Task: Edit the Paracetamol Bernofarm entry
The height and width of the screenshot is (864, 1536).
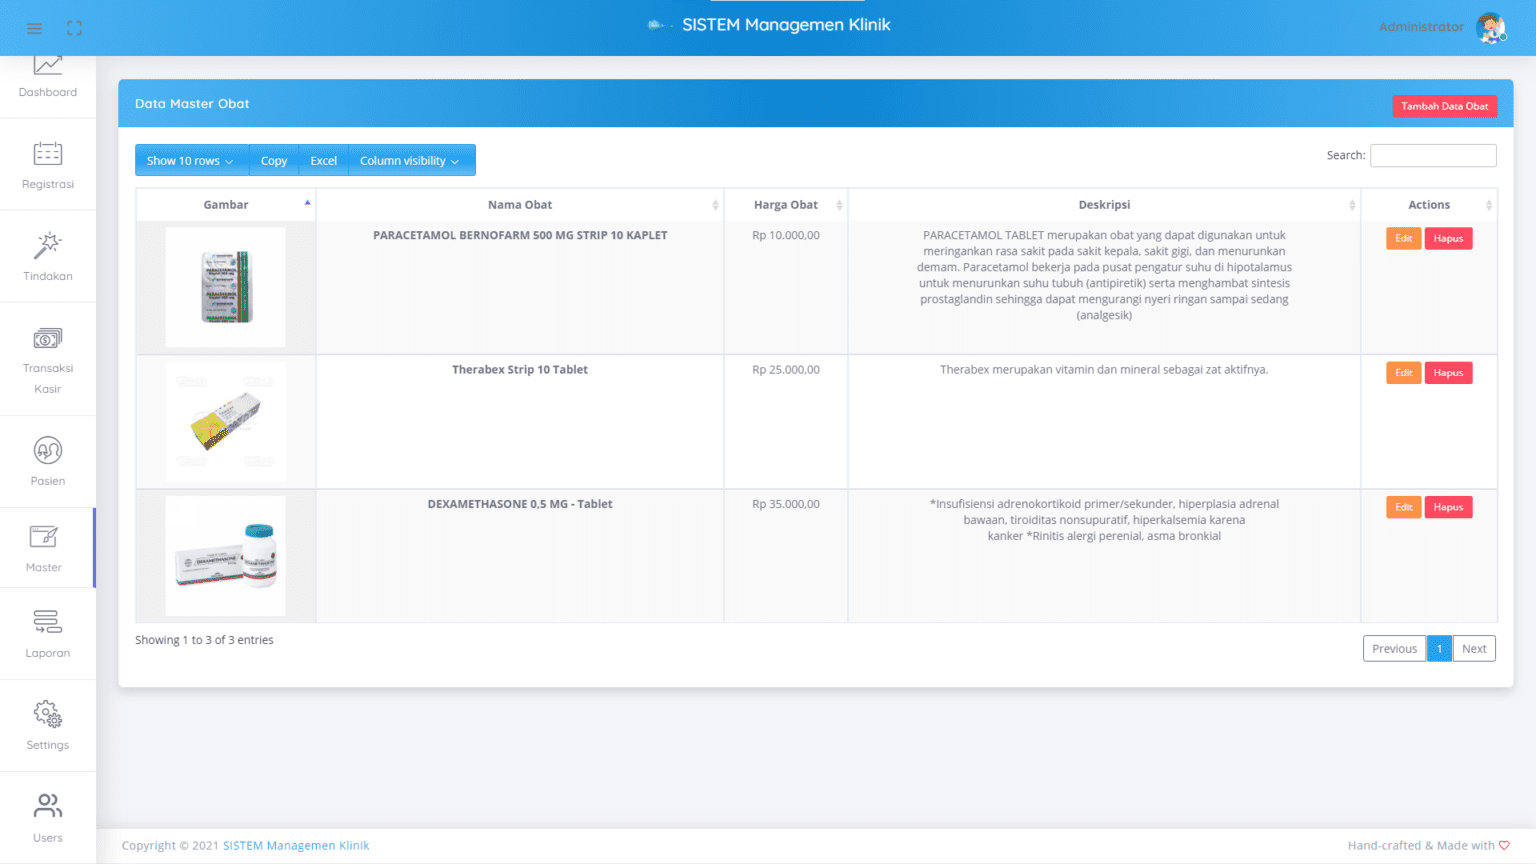Action: 1403,239
